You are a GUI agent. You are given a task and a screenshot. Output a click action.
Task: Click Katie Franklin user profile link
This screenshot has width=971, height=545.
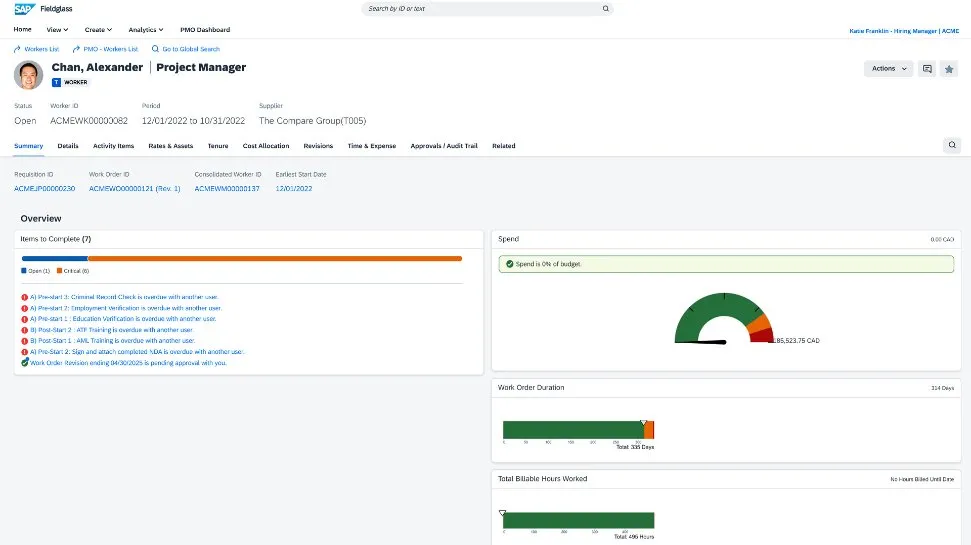click(x=904, y=31)
